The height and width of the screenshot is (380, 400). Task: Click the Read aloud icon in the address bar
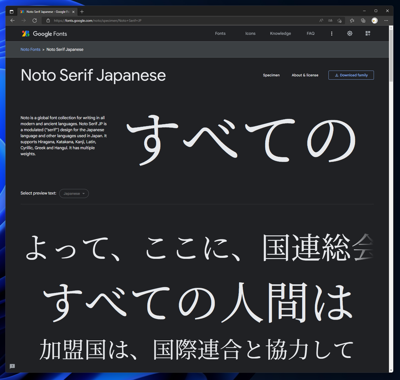pos(321,21)
